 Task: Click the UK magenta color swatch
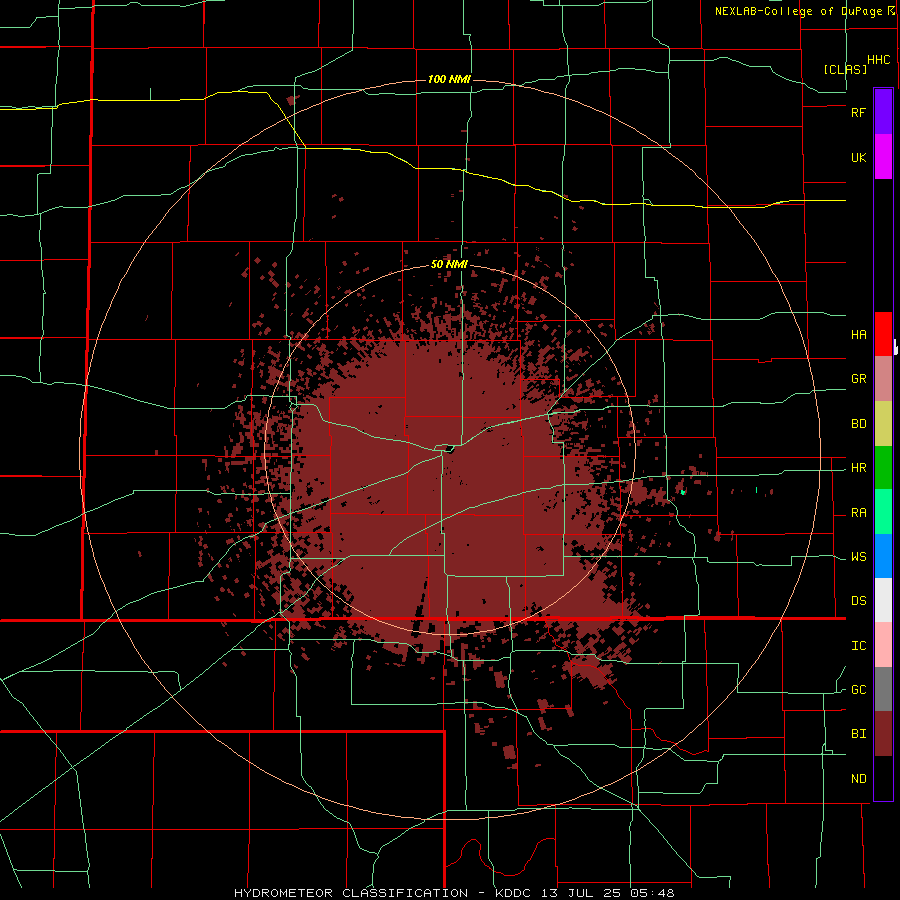pyautogui.click(x=883, y=157)
